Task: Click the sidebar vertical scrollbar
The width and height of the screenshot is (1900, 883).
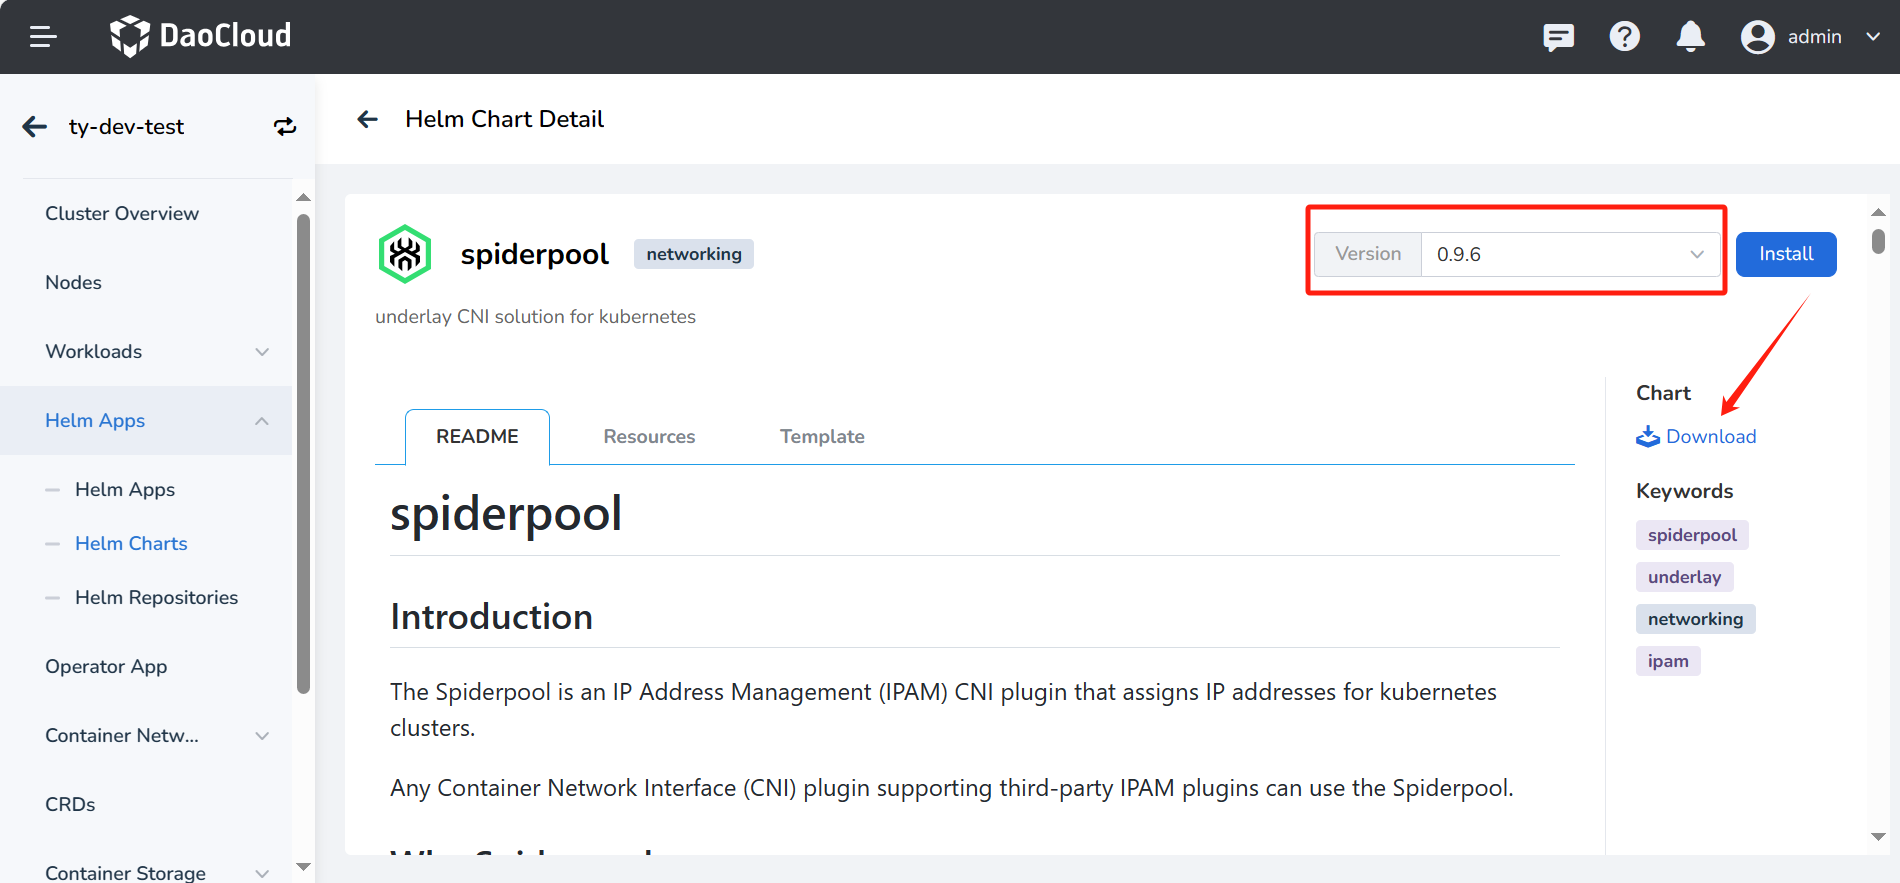Action: pyautogui.click(x=303, y=450)
